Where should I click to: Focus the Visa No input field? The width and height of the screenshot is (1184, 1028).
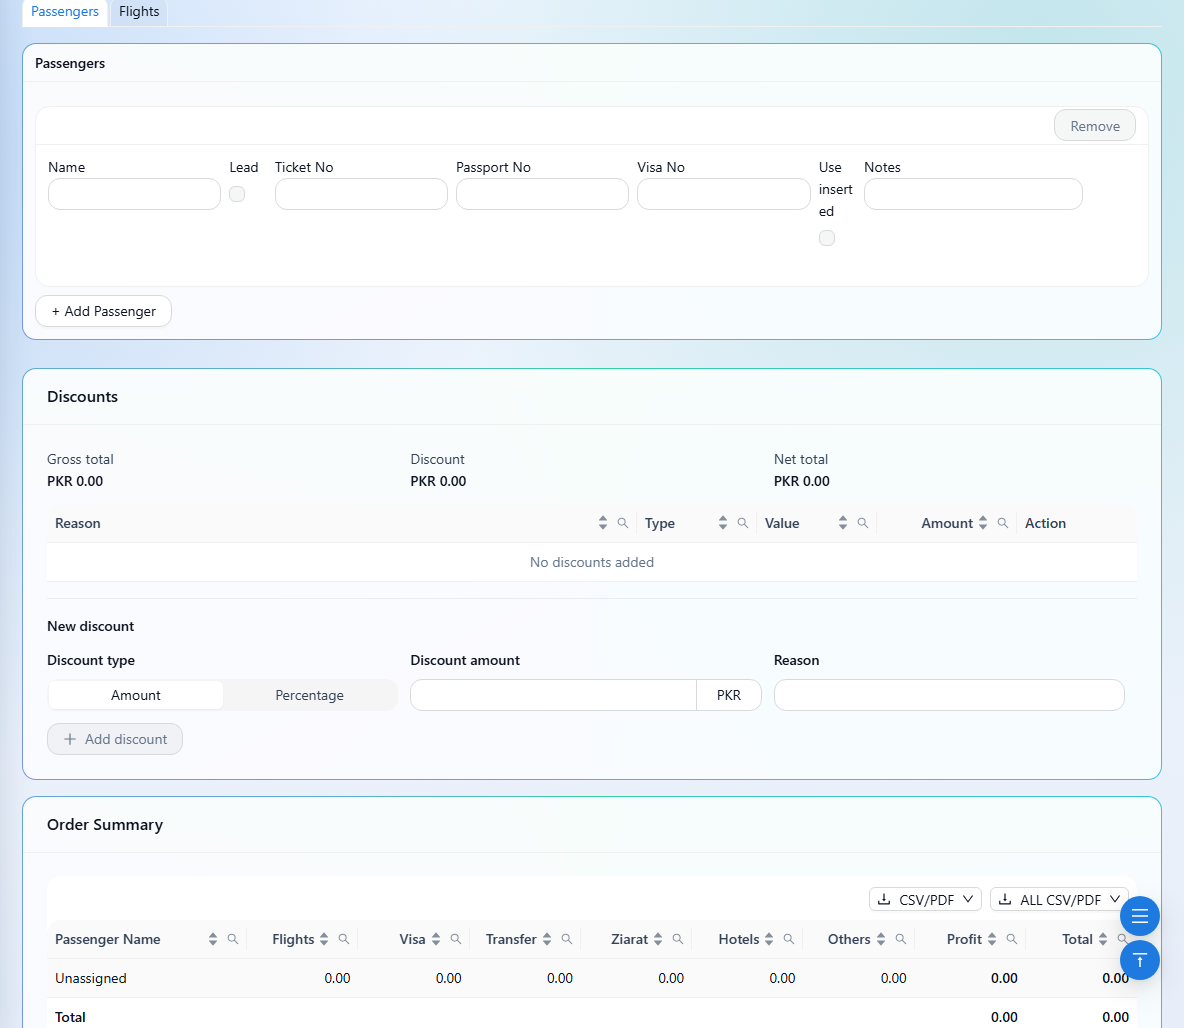[x=723, y=194]
